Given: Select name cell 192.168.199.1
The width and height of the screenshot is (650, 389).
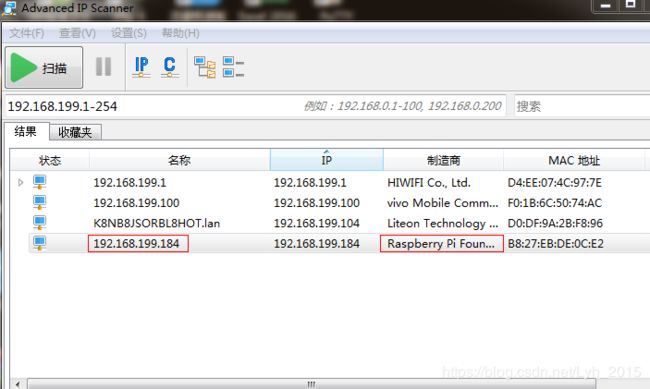Looking at the screenshot, I should tap(130, 182).
